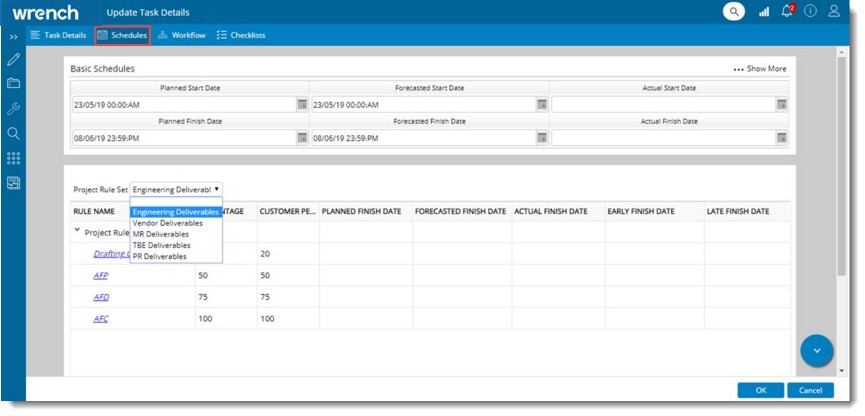Switch to the Task Details tab
The height and width of the screenshot is (416, 865).
[x=58, y=35]
